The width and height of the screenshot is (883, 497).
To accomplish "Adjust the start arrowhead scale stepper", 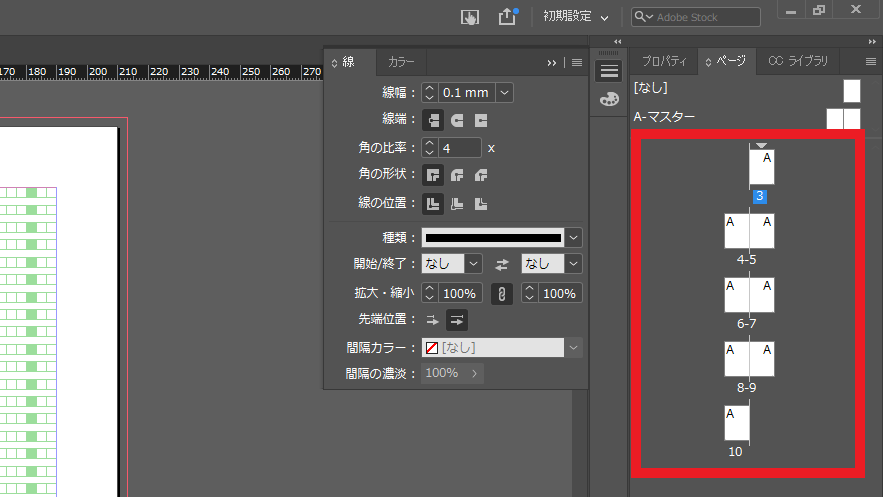I will click(430, 293).
